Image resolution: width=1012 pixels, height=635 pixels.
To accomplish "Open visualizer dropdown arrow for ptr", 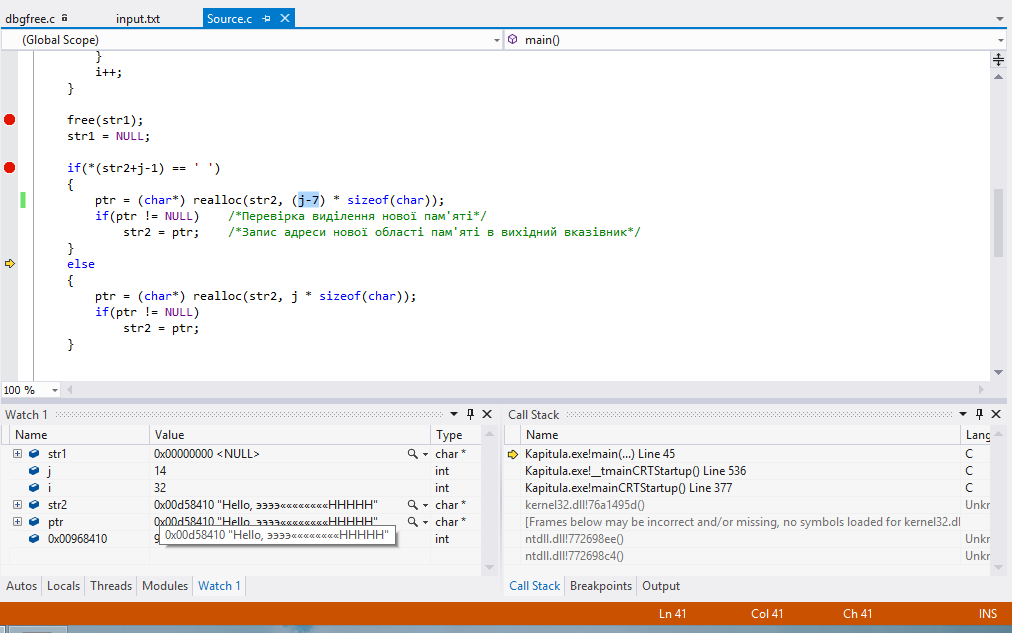I will 425,522.
